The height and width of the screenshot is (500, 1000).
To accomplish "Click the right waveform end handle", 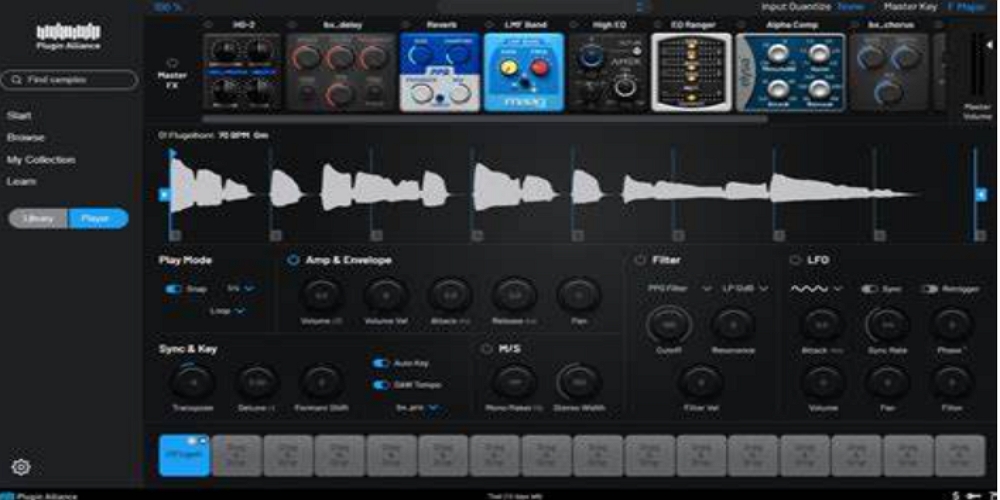I will coord(981,195).
